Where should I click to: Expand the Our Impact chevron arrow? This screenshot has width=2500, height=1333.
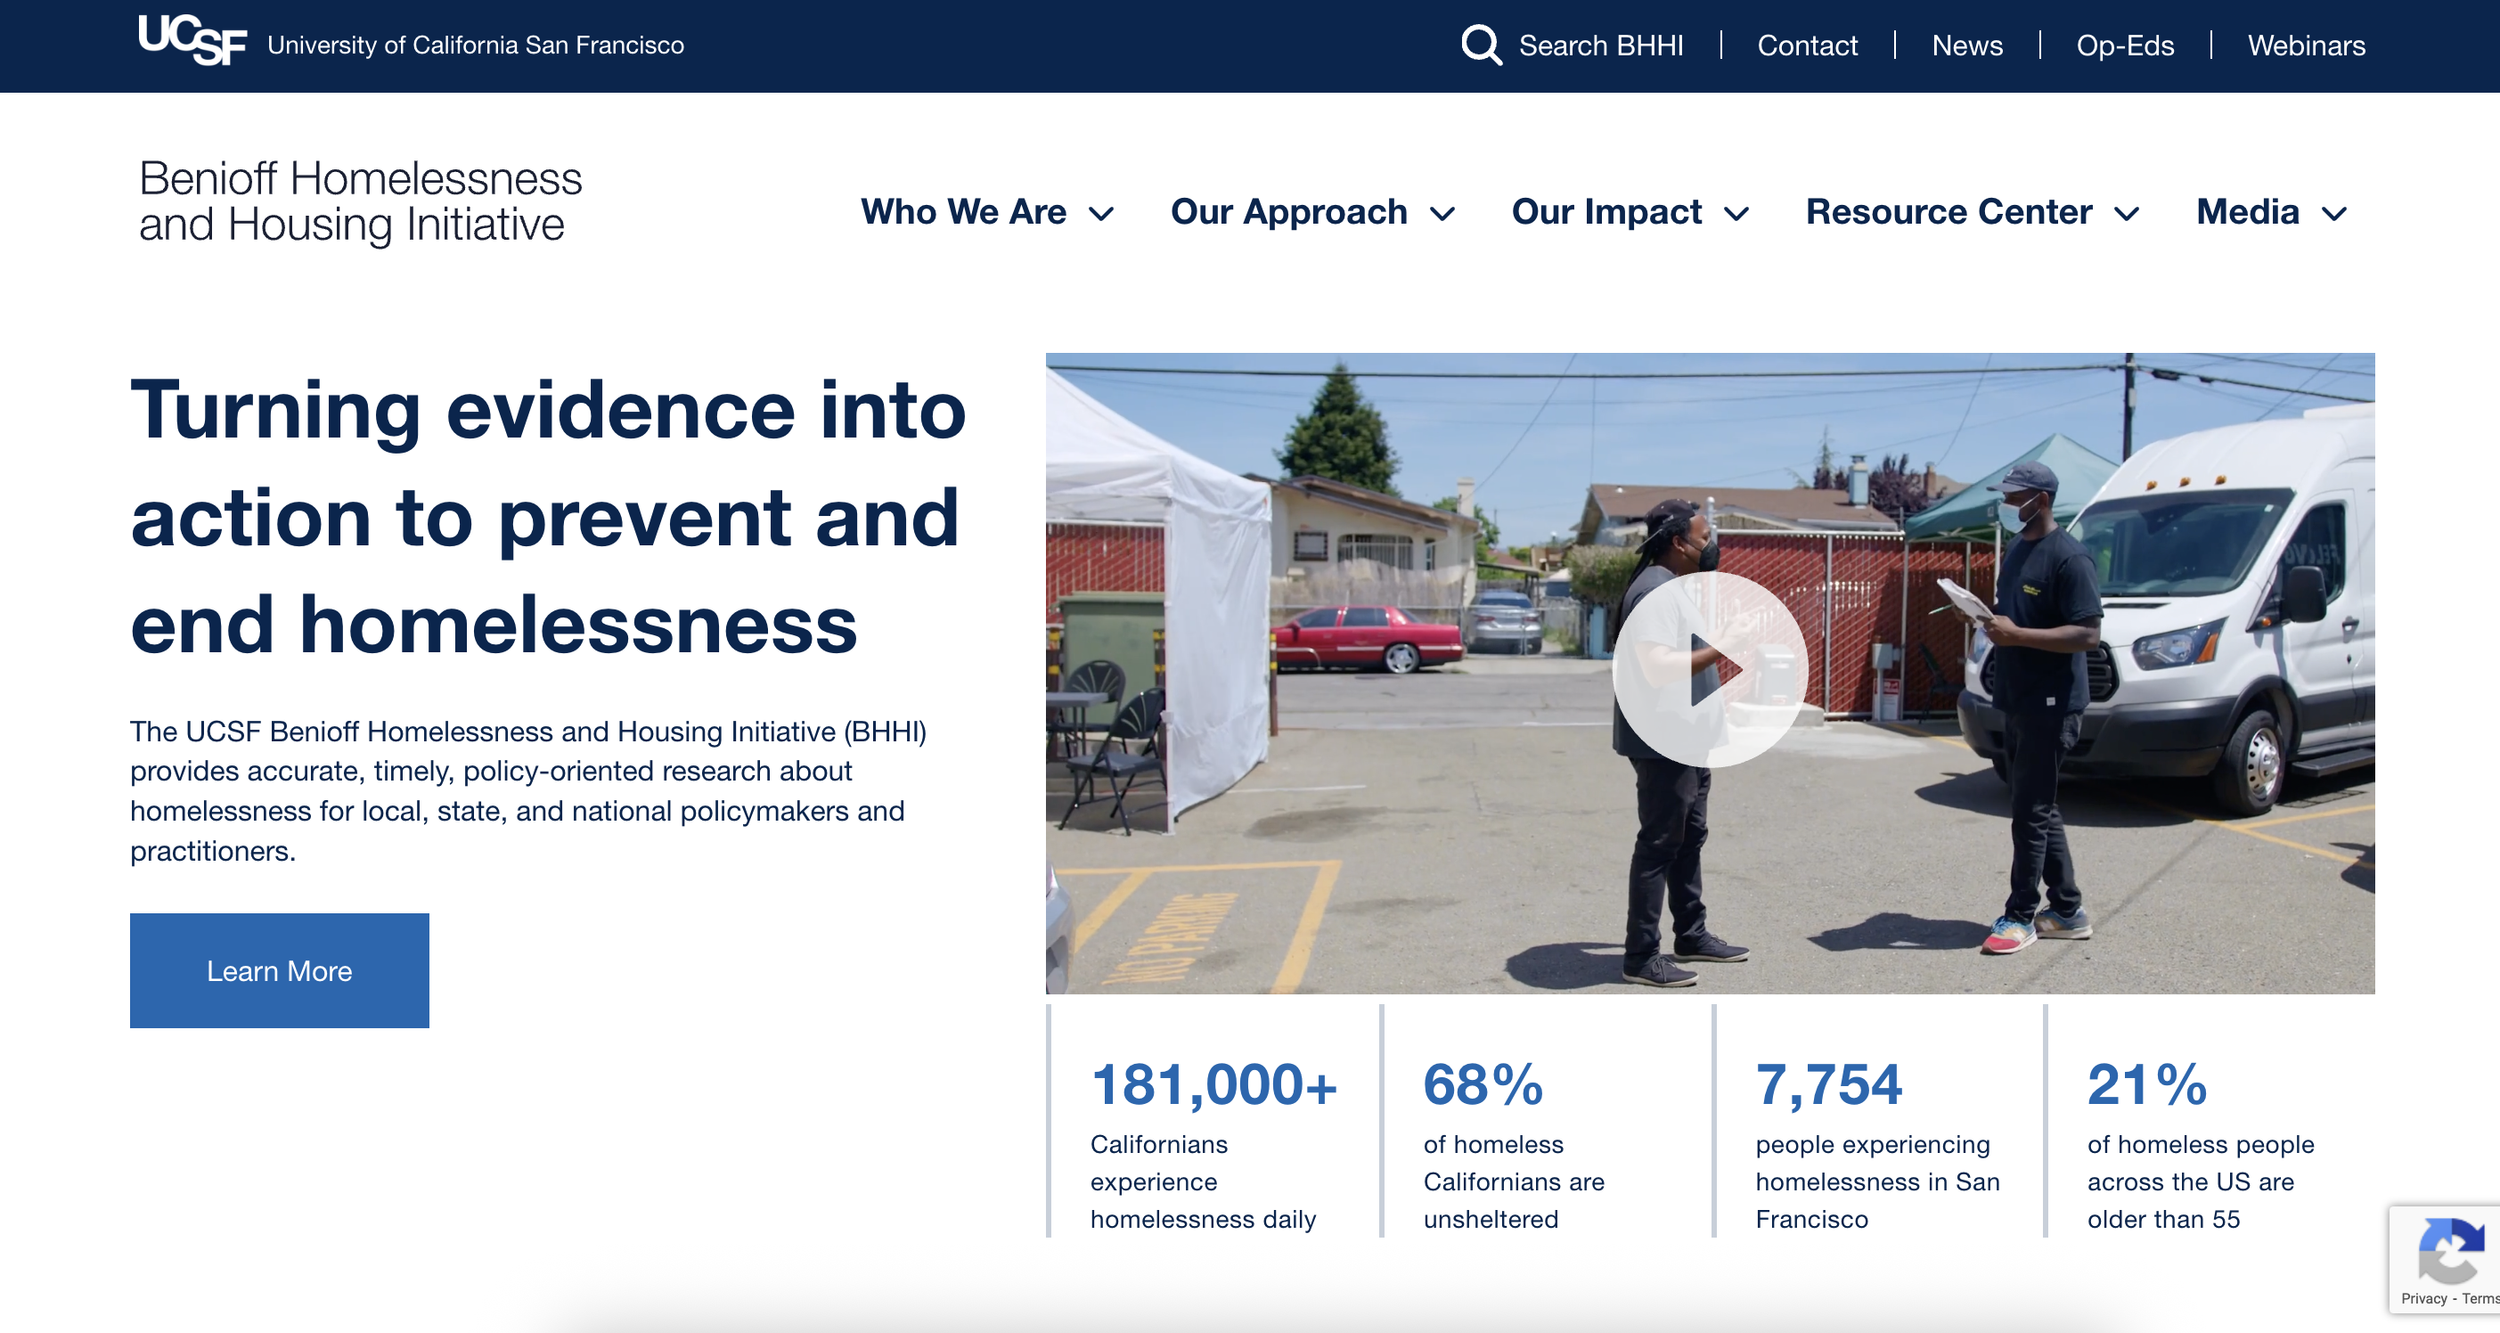[x=1737, y=214]
